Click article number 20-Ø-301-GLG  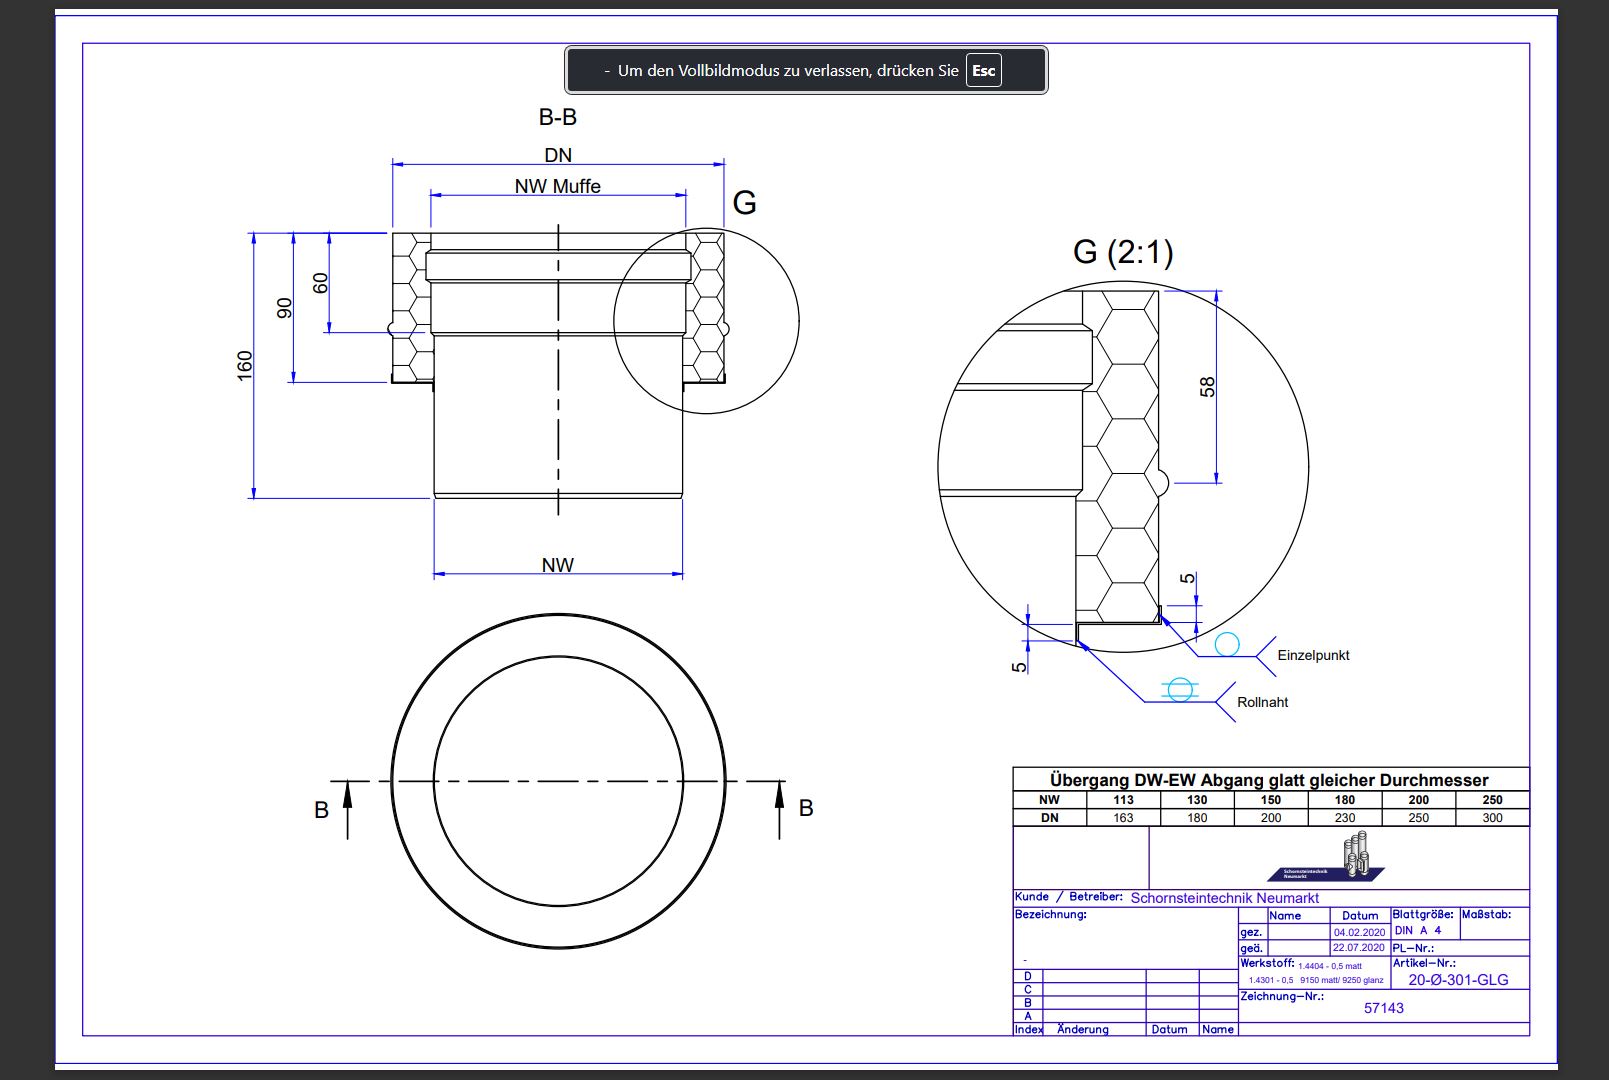(1458, 980)
